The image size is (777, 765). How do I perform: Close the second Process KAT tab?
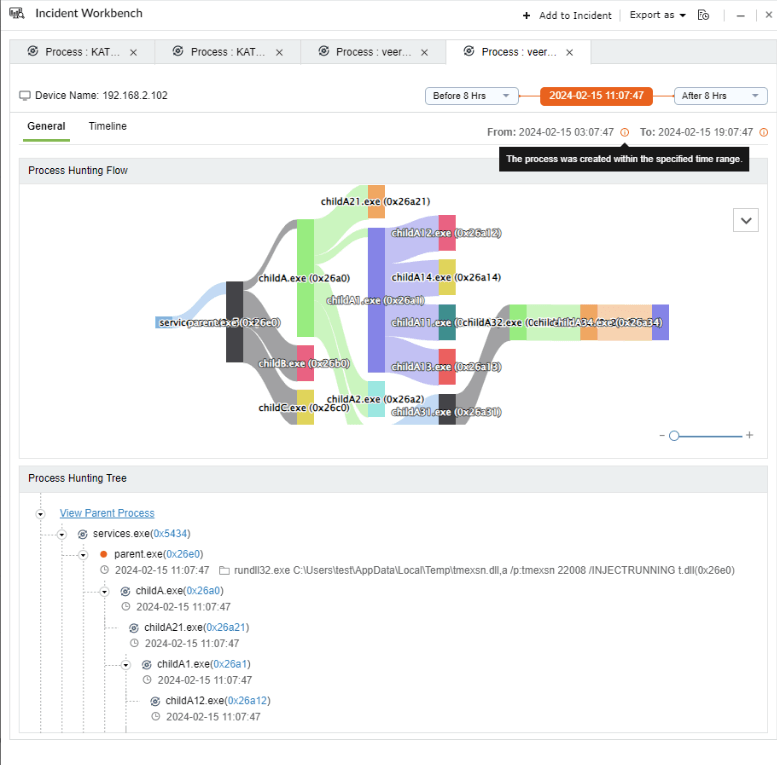click(x=279, y=53)
